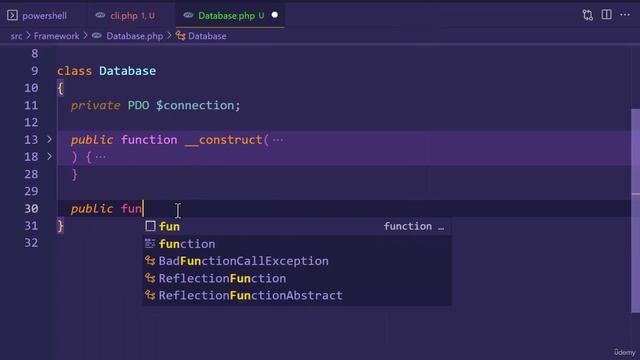Click the snippet icon beside 'fun' suggestion

click(150, 226)
